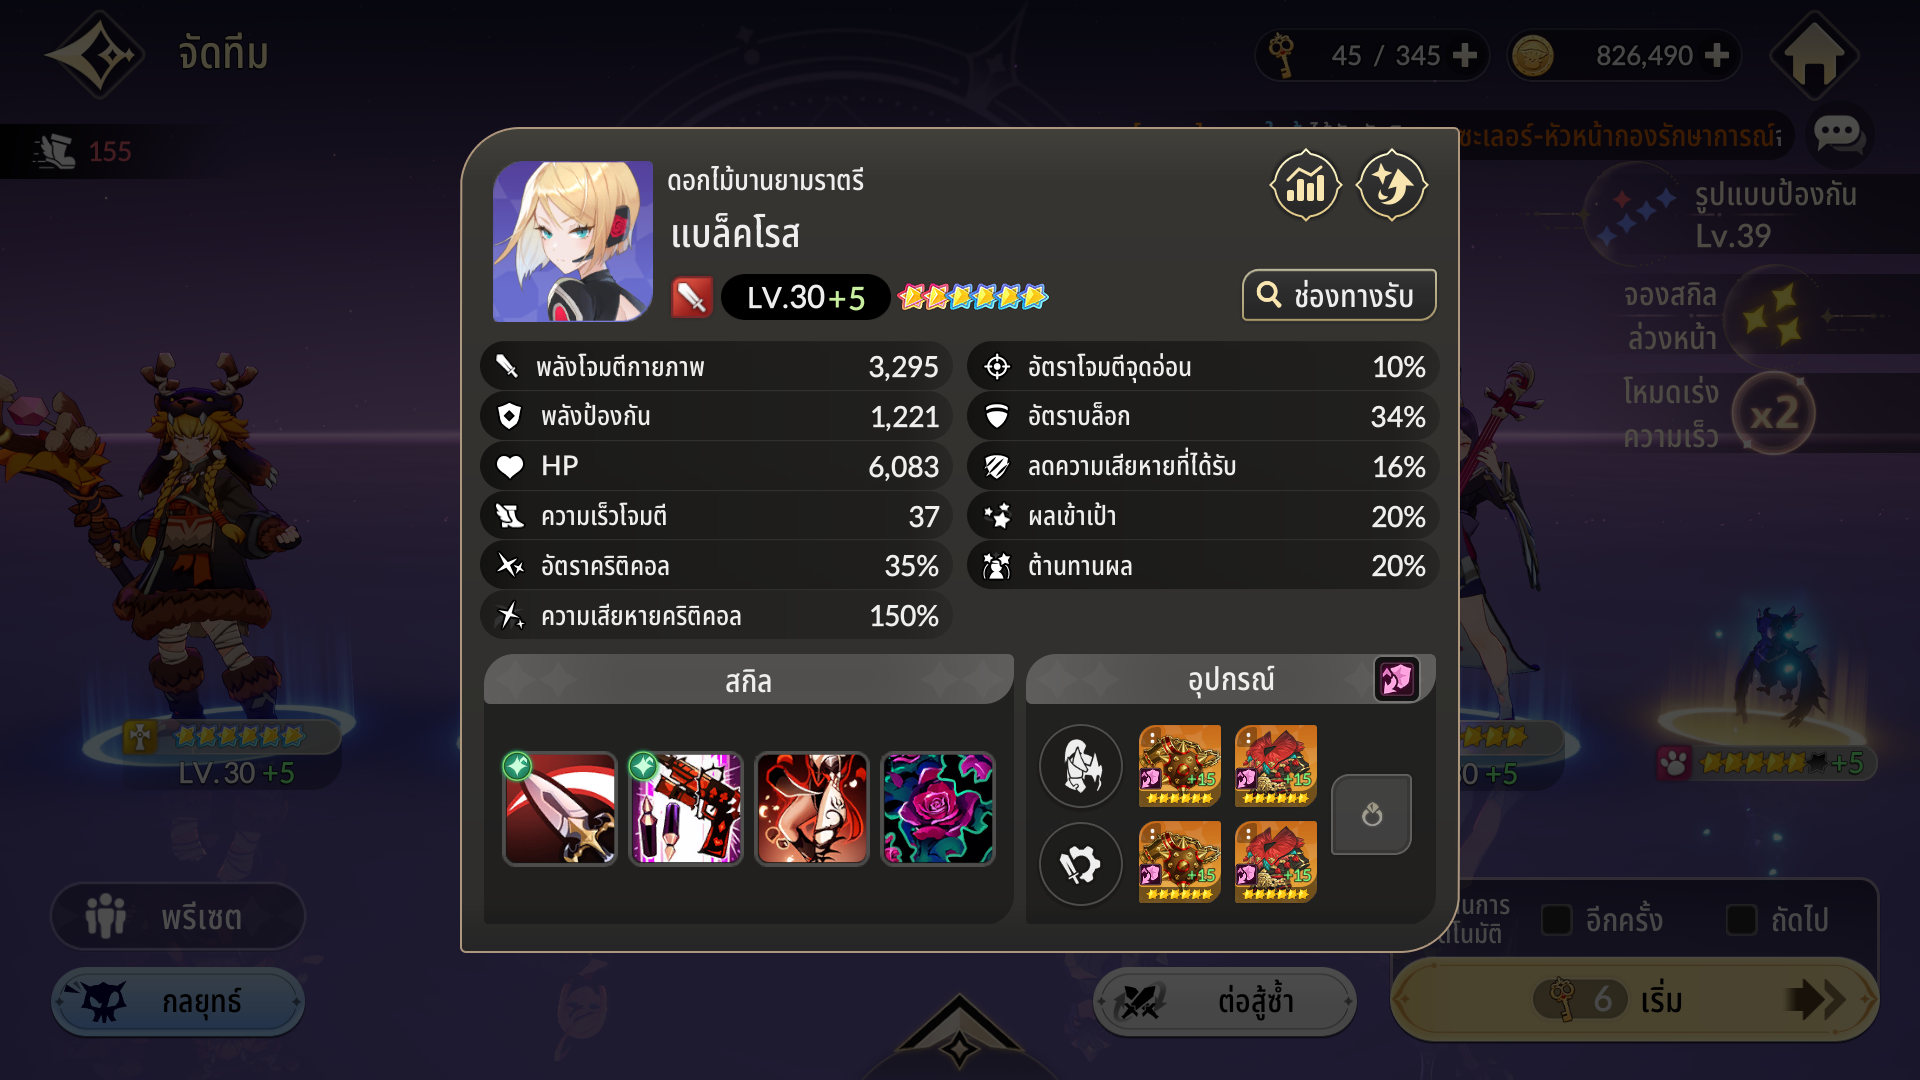
Task: Select the black rose skill icon
Action: tap(938, 809)
